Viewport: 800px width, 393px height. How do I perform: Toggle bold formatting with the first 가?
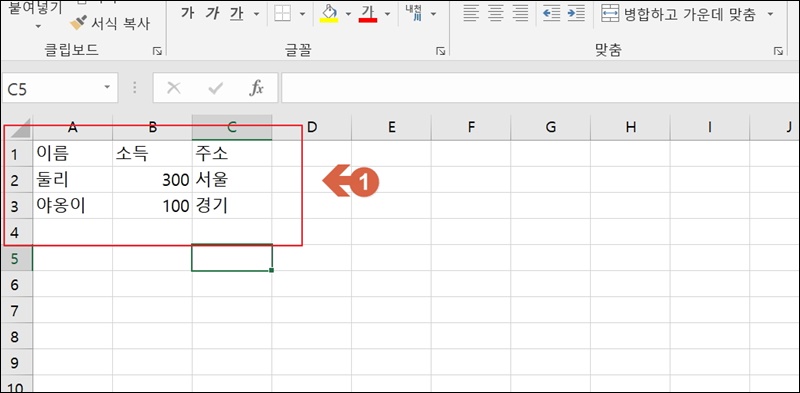click(x=187, y=14)
